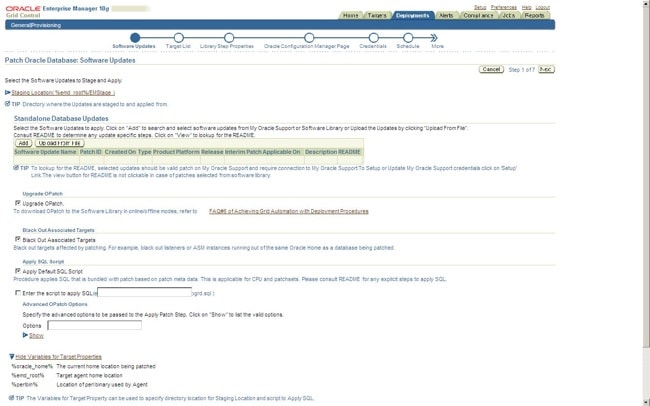650x406 pixels.
Task: Enable the 'Enter the script to apply SQL' checkbox
Action: [x=17, y=293]
